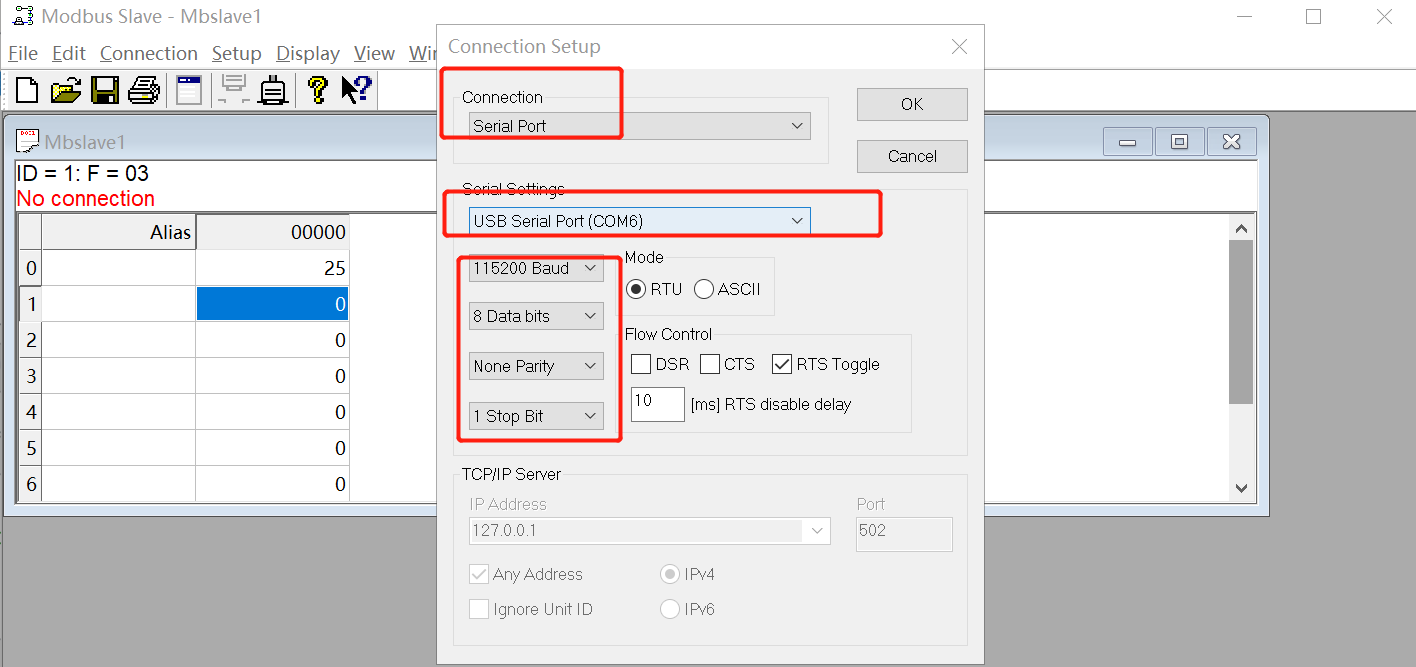Viewport: 1416px width, 667px height.
Task: Open the Setup menu
Action: [x=236, y=54]
